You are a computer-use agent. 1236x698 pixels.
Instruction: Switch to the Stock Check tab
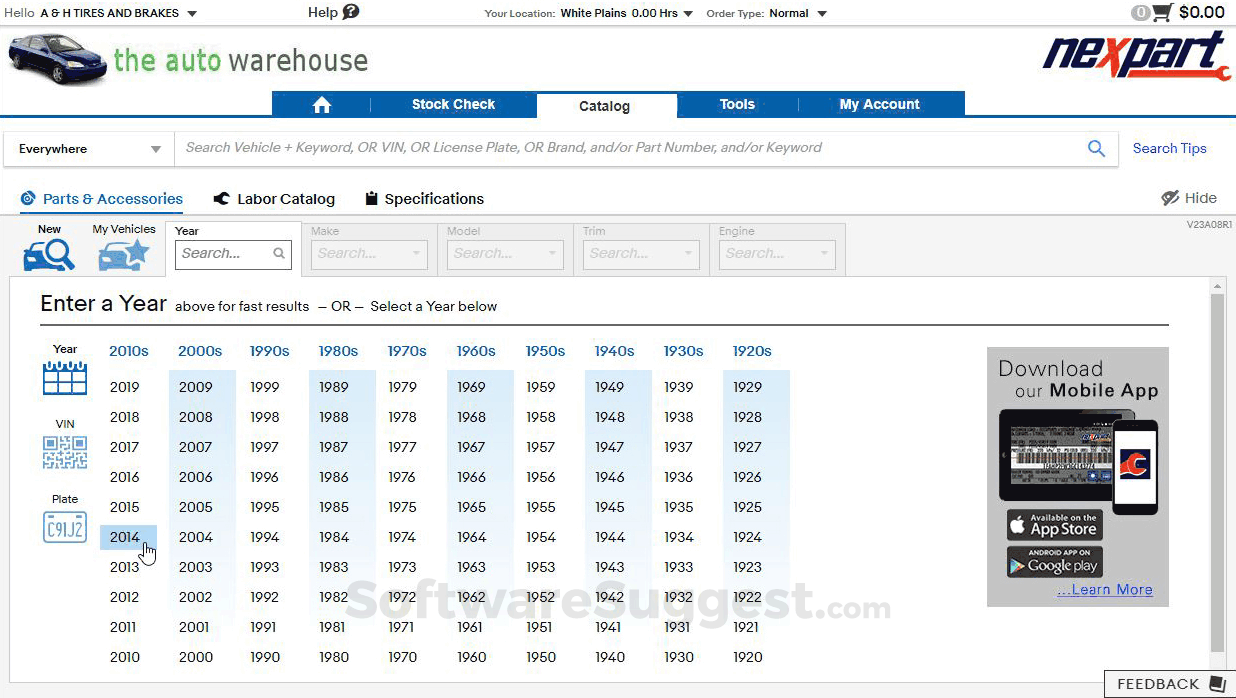pyautogui.click(x=453, y=105)
